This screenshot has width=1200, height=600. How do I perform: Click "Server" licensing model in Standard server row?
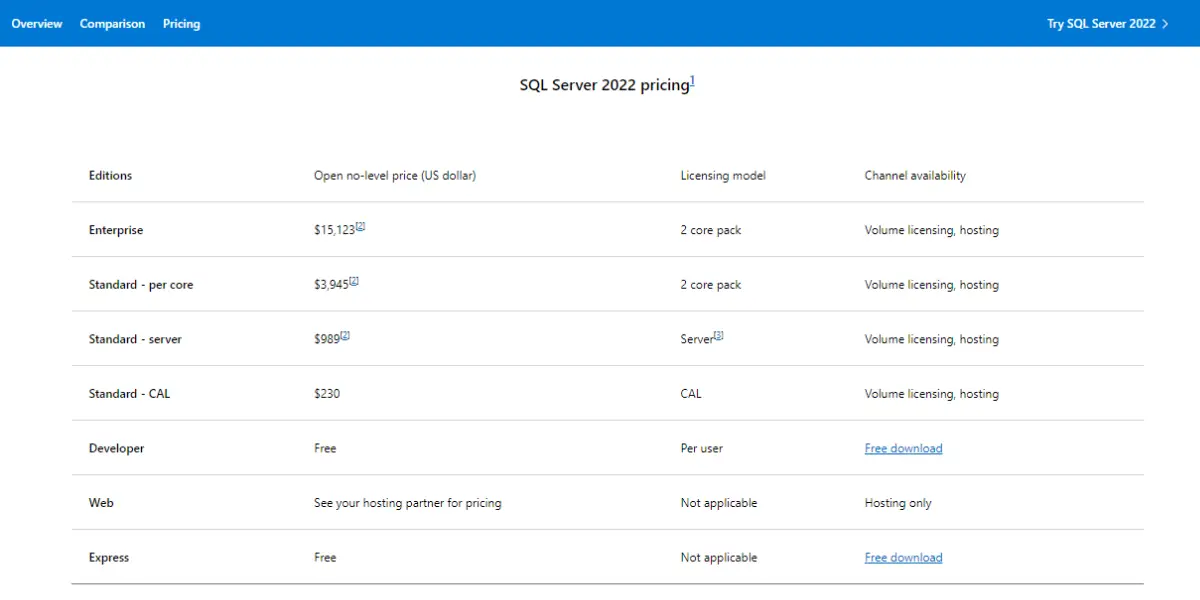pyautogui.click(x=697, y=340)
